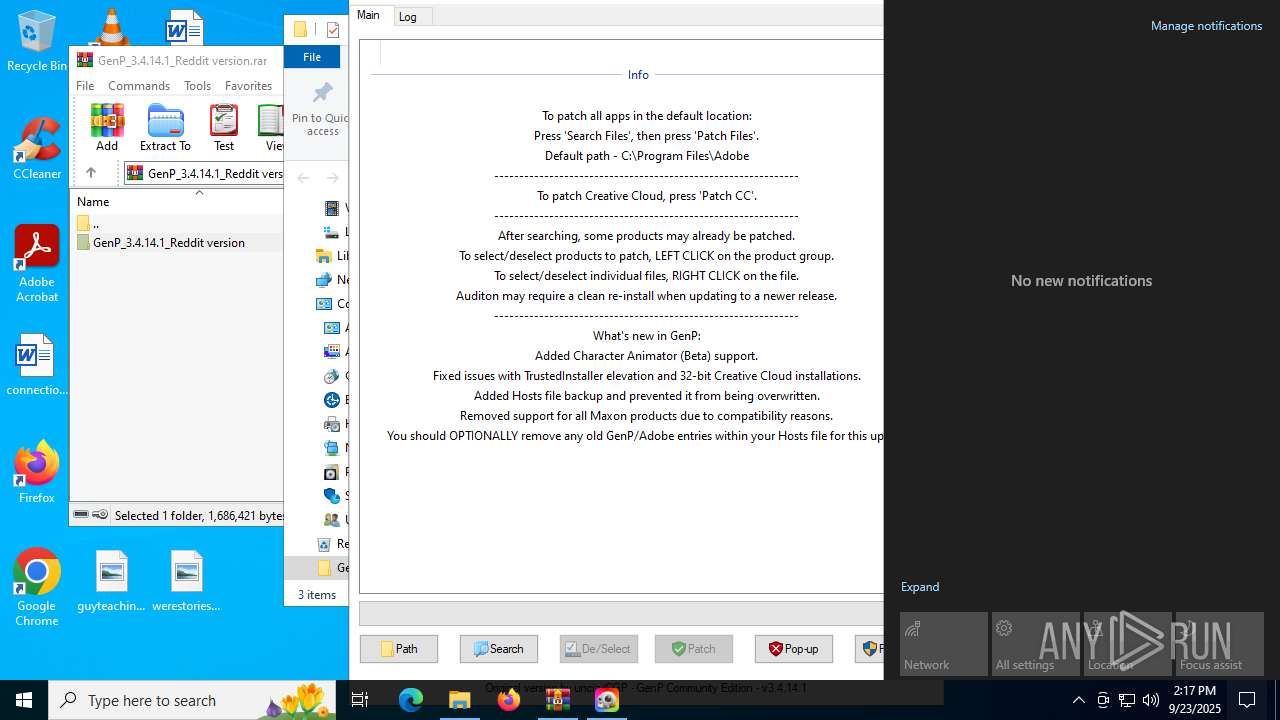Click the Add icon in WinRAR toolbar
Screen dimensions: 1280x720
pyautogui.click(x=107, y=127)
